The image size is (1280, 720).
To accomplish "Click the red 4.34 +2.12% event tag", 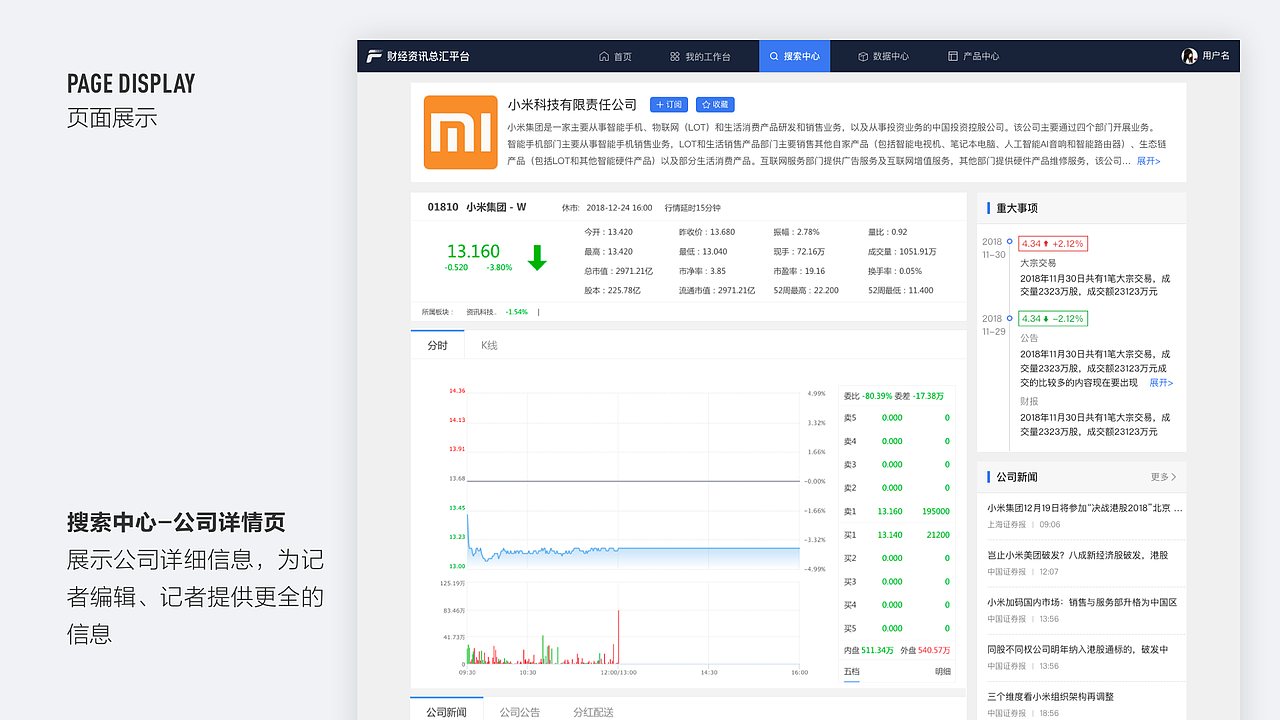I will tap(1052, 243).
